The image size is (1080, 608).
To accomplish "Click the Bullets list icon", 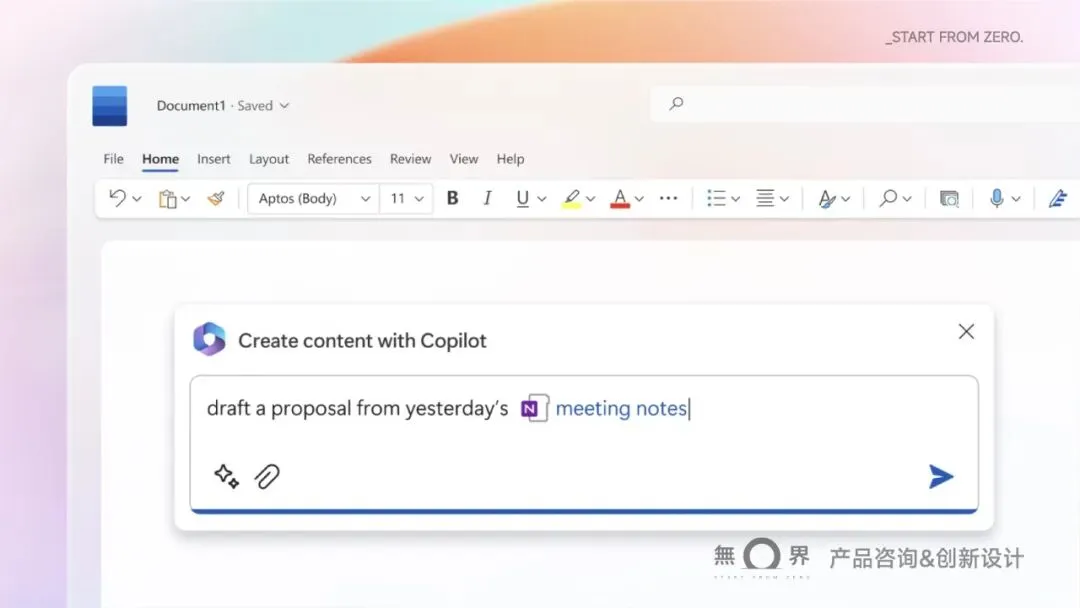I will [716, 198].
